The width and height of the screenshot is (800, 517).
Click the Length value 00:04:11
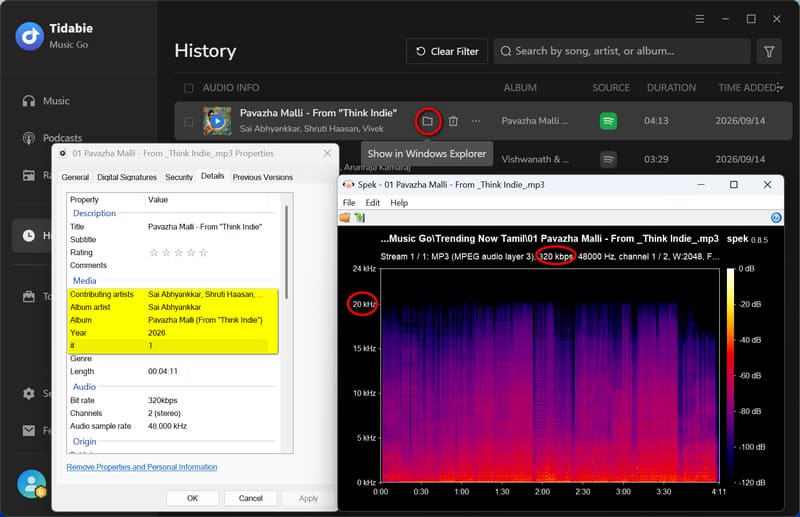[163, 371]
